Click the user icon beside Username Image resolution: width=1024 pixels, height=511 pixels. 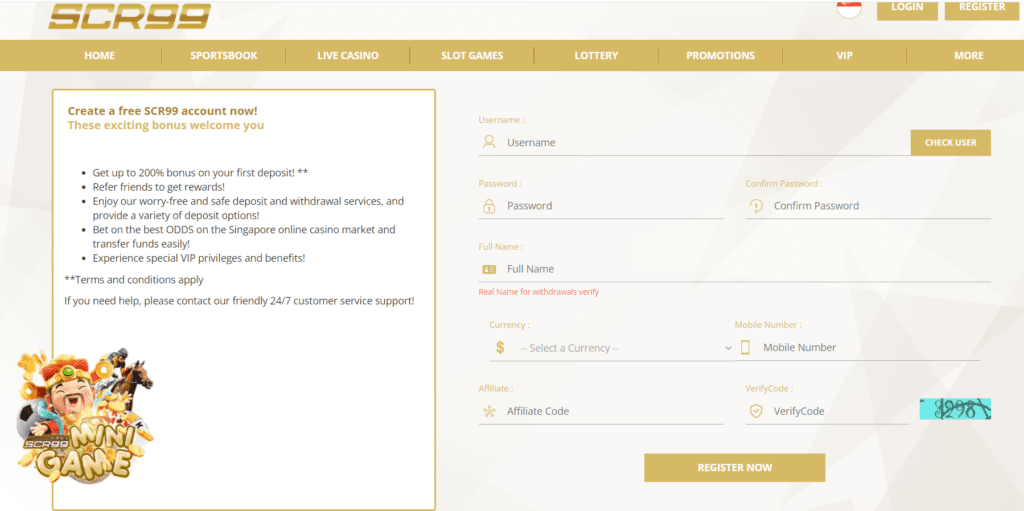pyautogui.click(x=488, y=142)
